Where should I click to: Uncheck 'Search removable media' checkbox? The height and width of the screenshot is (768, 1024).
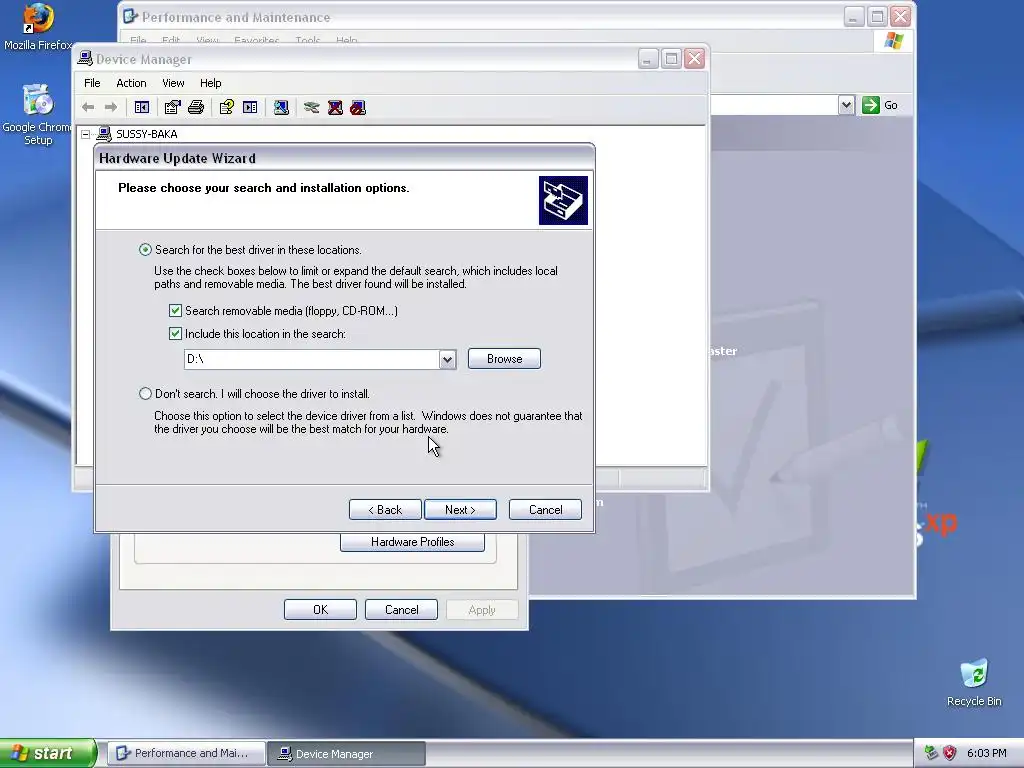[x=175, y=310]
